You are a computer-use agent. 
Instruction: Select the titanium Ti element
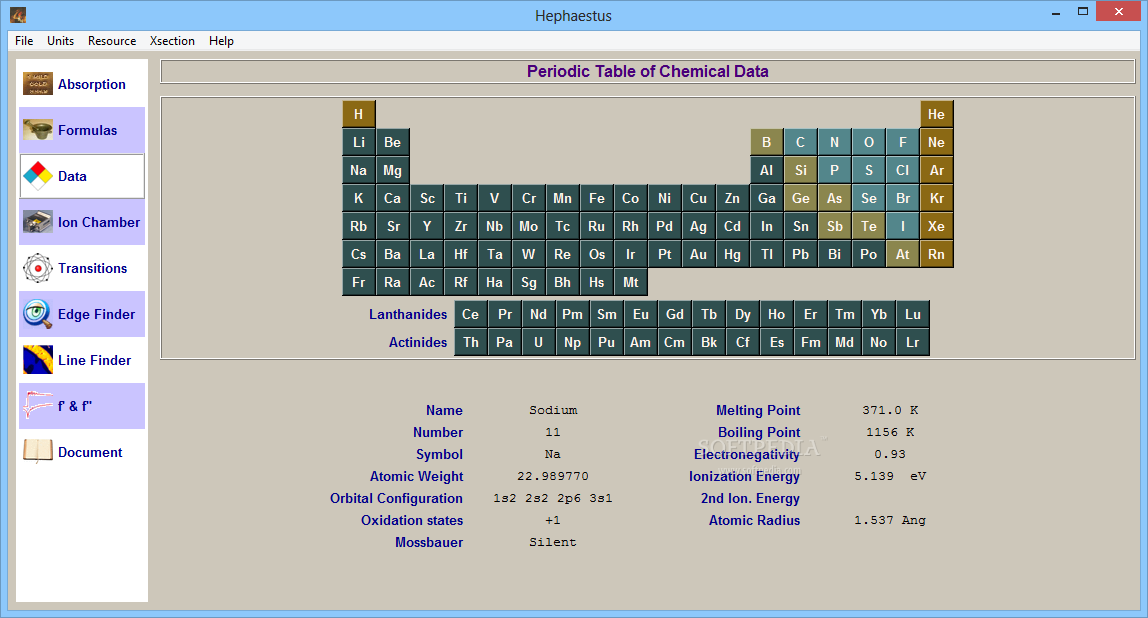pyautogui.click(x=461, y=198)
